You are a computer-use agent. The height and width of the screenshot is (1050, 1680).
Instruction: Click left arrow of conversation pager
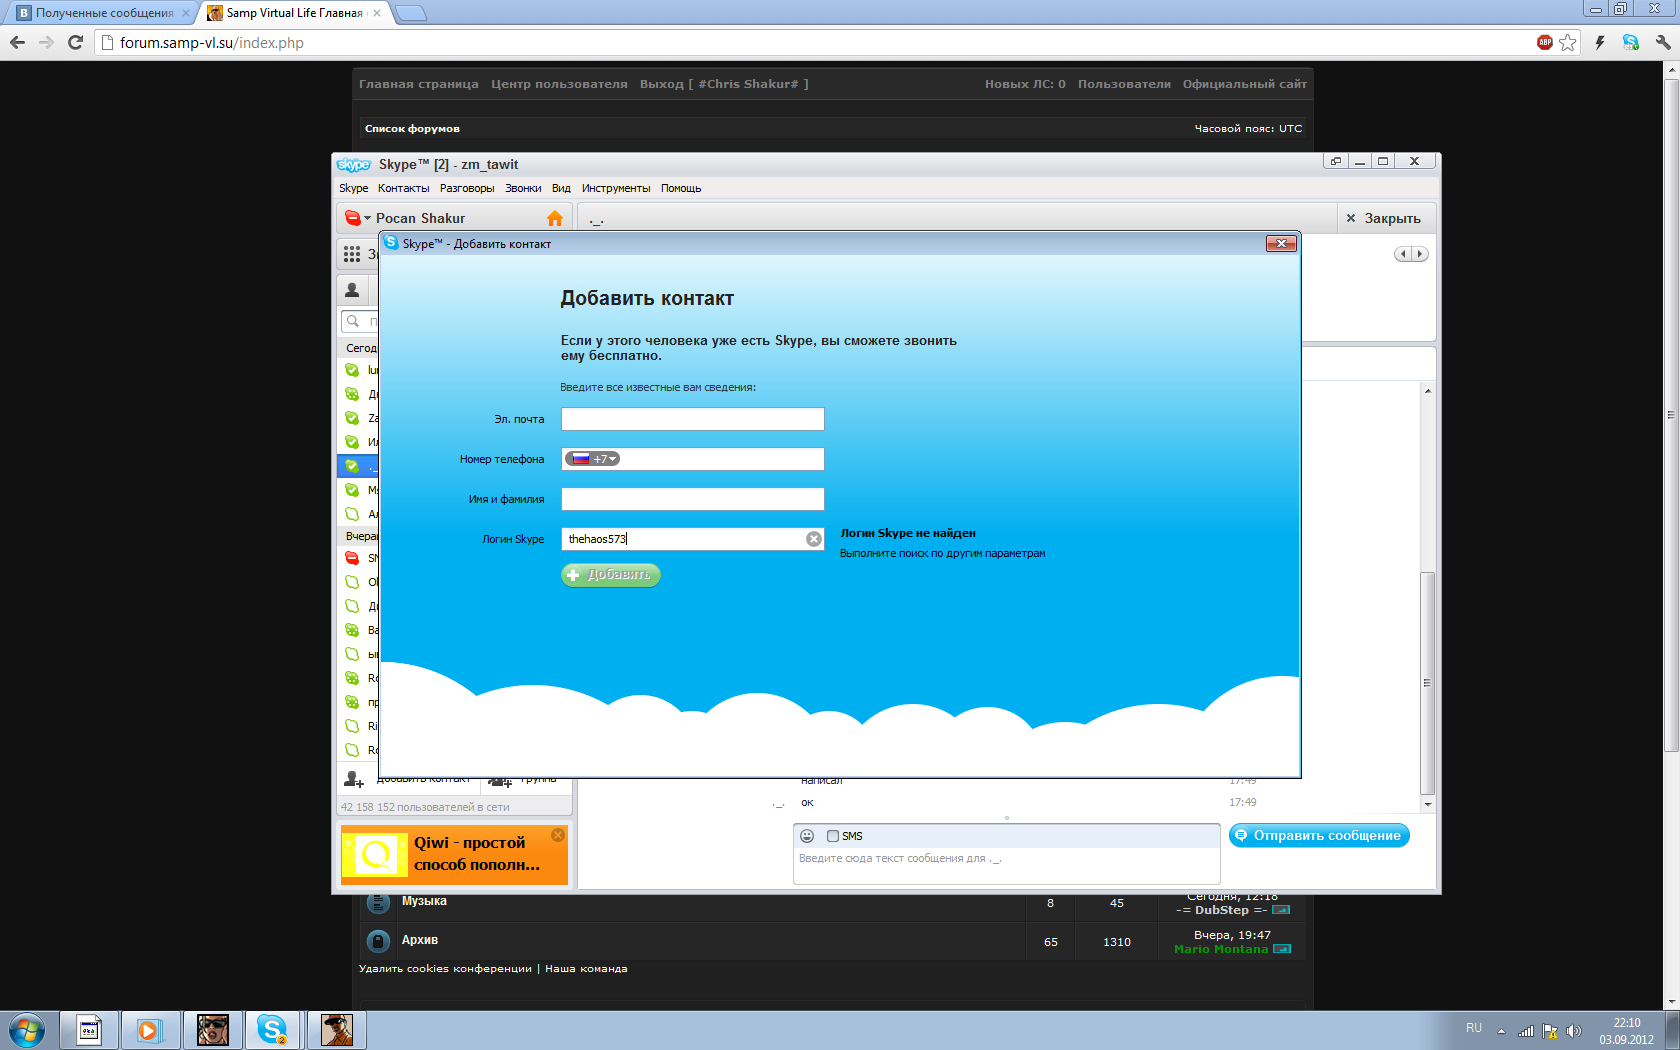coord(1403,254)
